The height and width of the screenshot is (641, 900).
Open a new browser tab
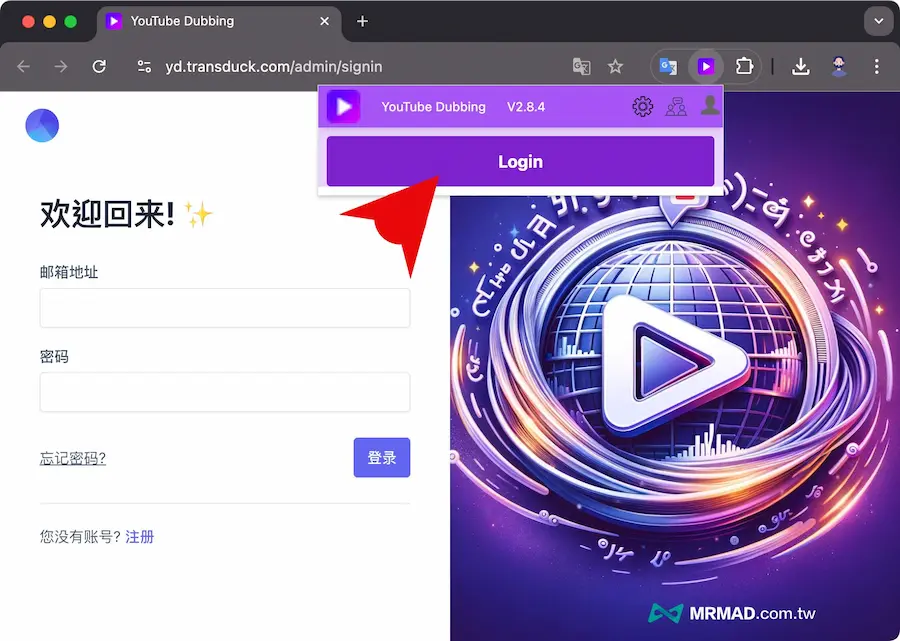click(x=362, y=21)
